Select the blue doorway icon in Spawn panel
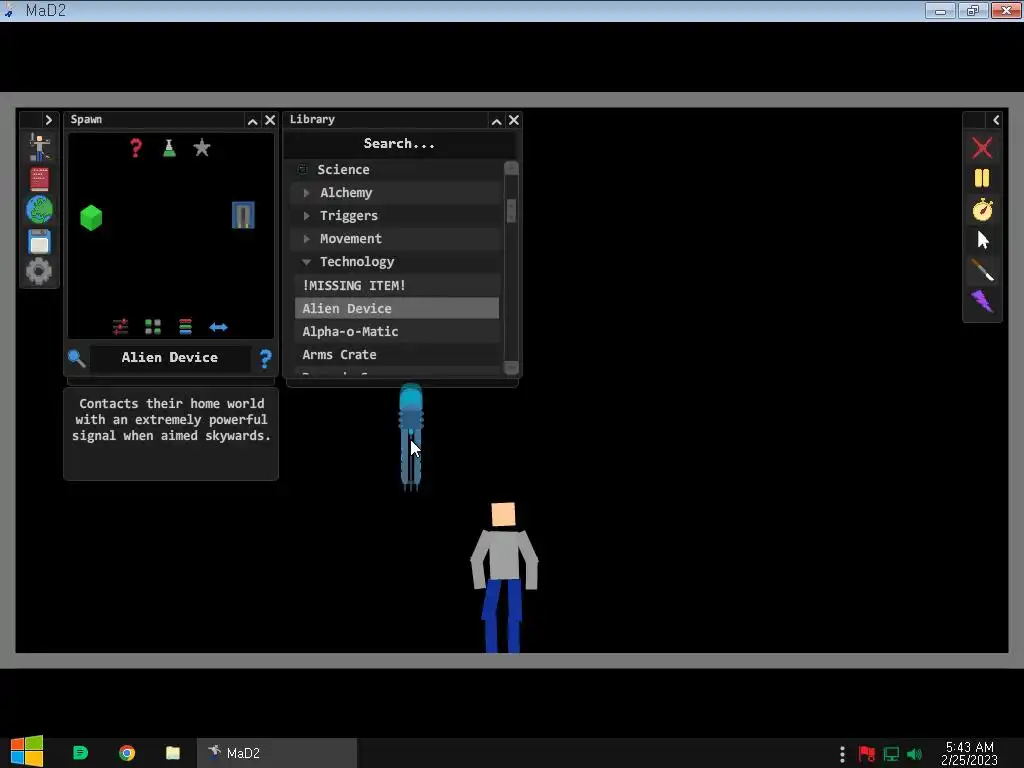This screenshot has width=1024, height=768. pyautogui.click(x=243, y=215)
